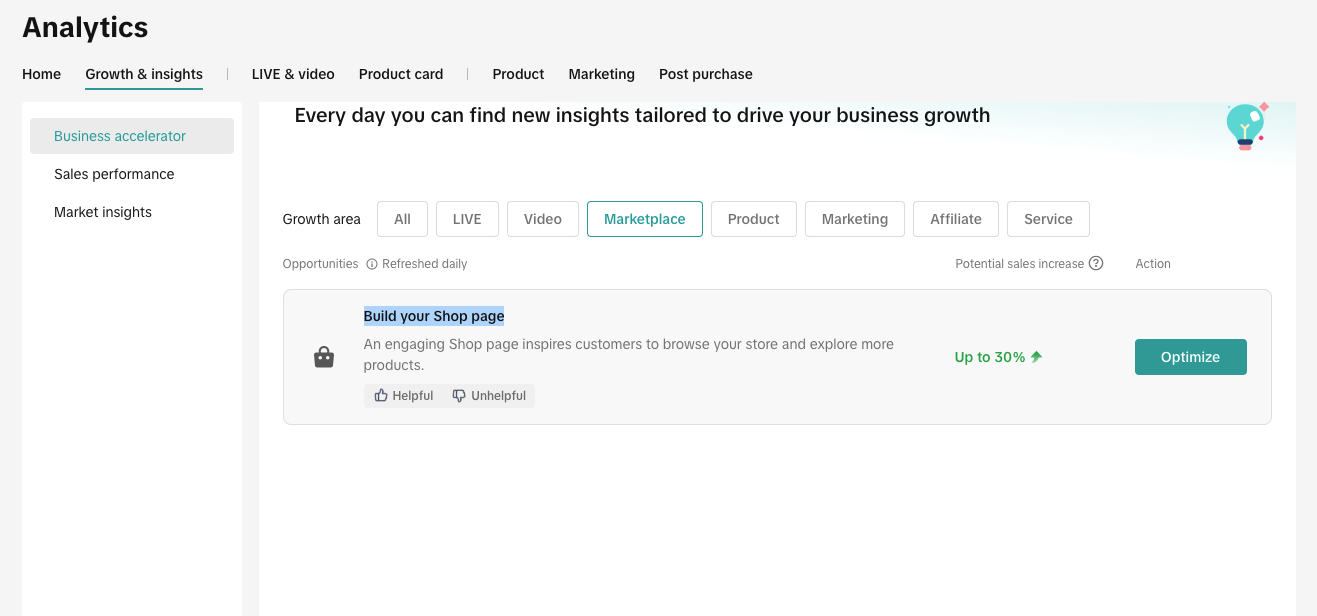Image resolution: width=1317 pixels, height=616 pixels.
Task: Open Sales performance in the sidebar
Action: [x=114, y=174]
